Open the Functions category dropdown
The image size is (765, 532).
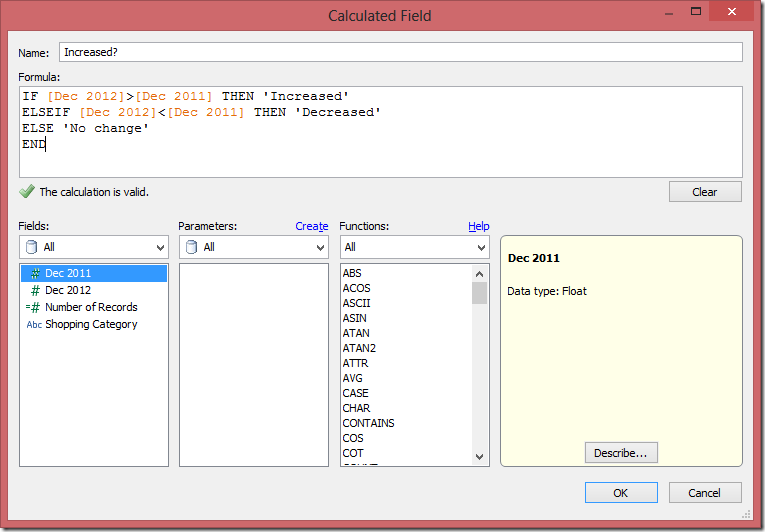[x=414, y=247]
